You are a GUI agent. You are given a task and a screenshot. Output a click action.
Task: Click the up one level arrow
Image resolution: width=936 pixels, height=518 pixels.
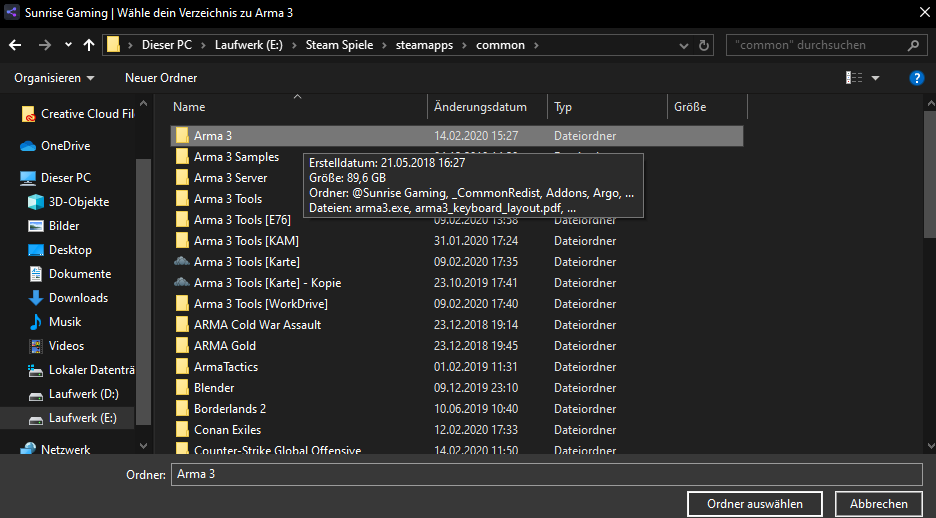[89, 45]
